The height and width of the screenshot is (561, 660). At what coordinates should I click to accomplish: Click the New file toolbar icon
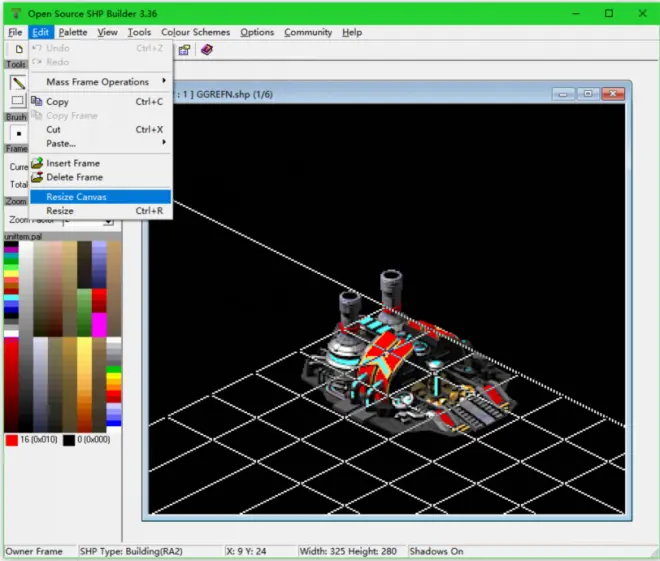pyautogui.click(x=19, y=49)
